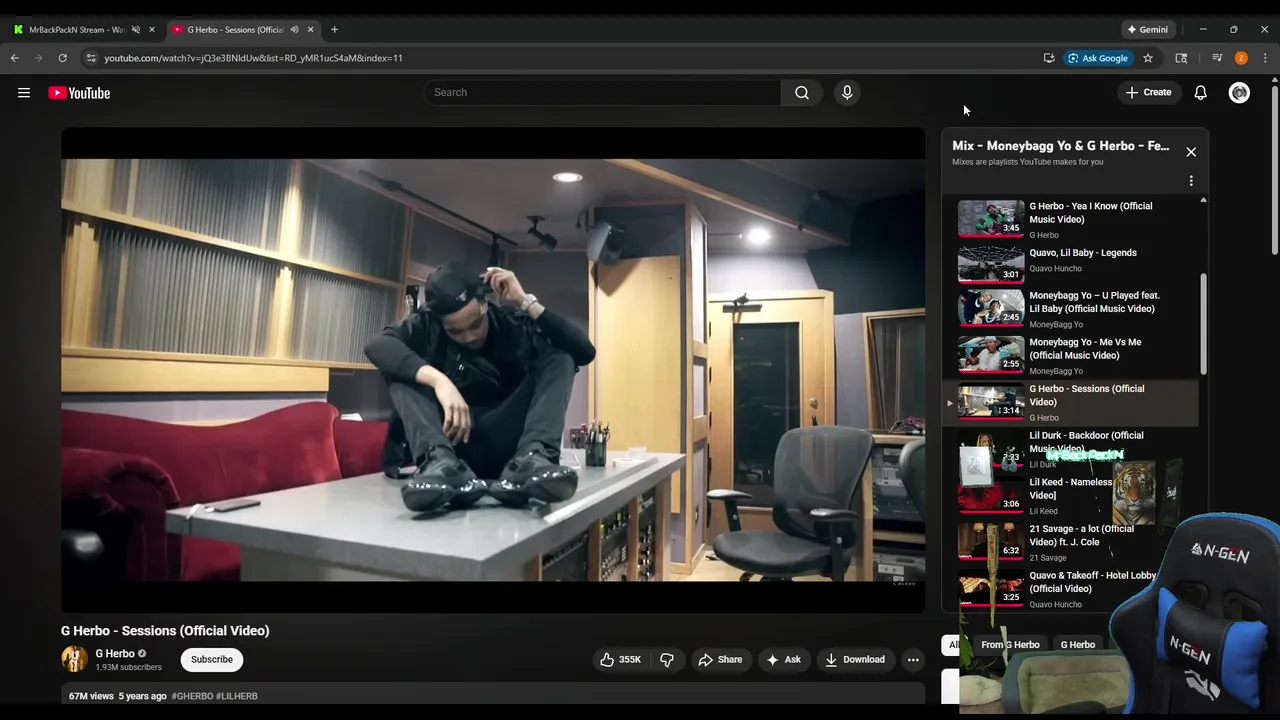This screenshot has width=1280, height=720.
Task: Open the Mix - Moneybagg Yo & G Herbo title
Action: (x=1060, y=146)
